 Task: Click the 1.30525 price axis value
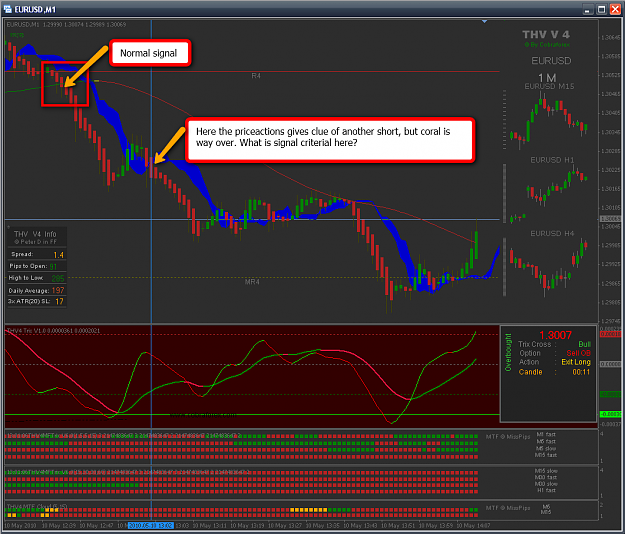611,75
